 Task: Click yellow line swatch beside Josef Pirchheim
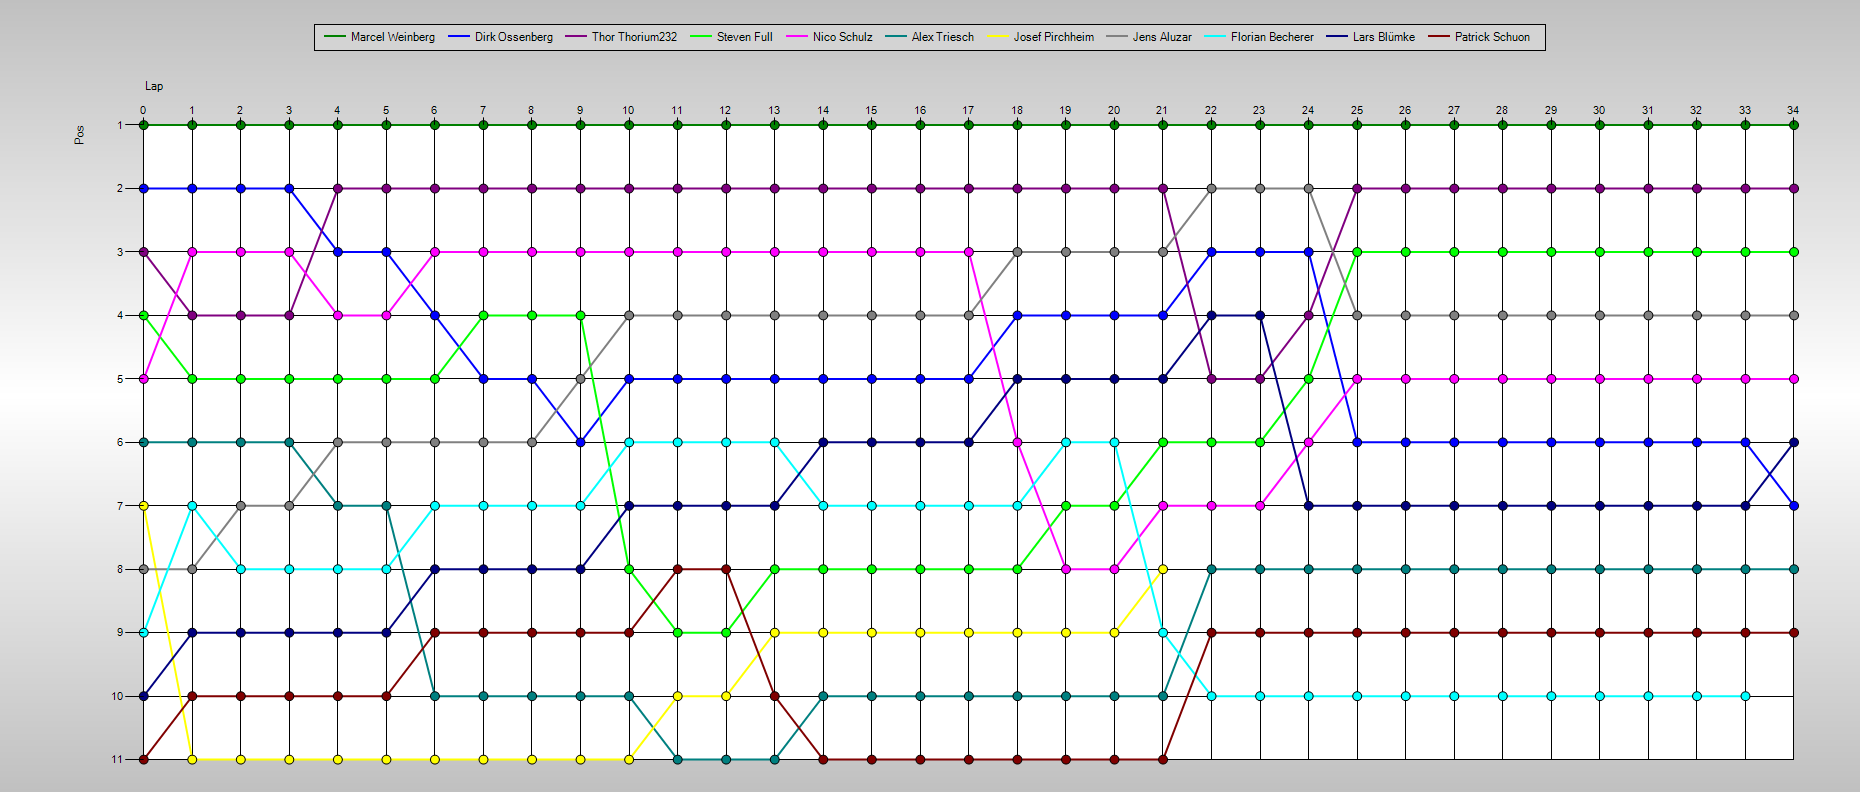pos(998,37)
